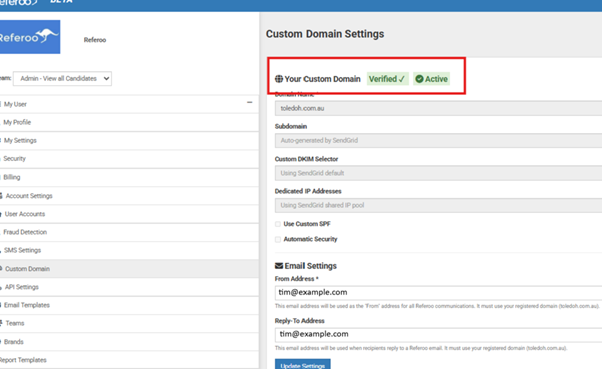The image size is (602, 369).
Task: Click the Update Settings button
Action: 303,364
